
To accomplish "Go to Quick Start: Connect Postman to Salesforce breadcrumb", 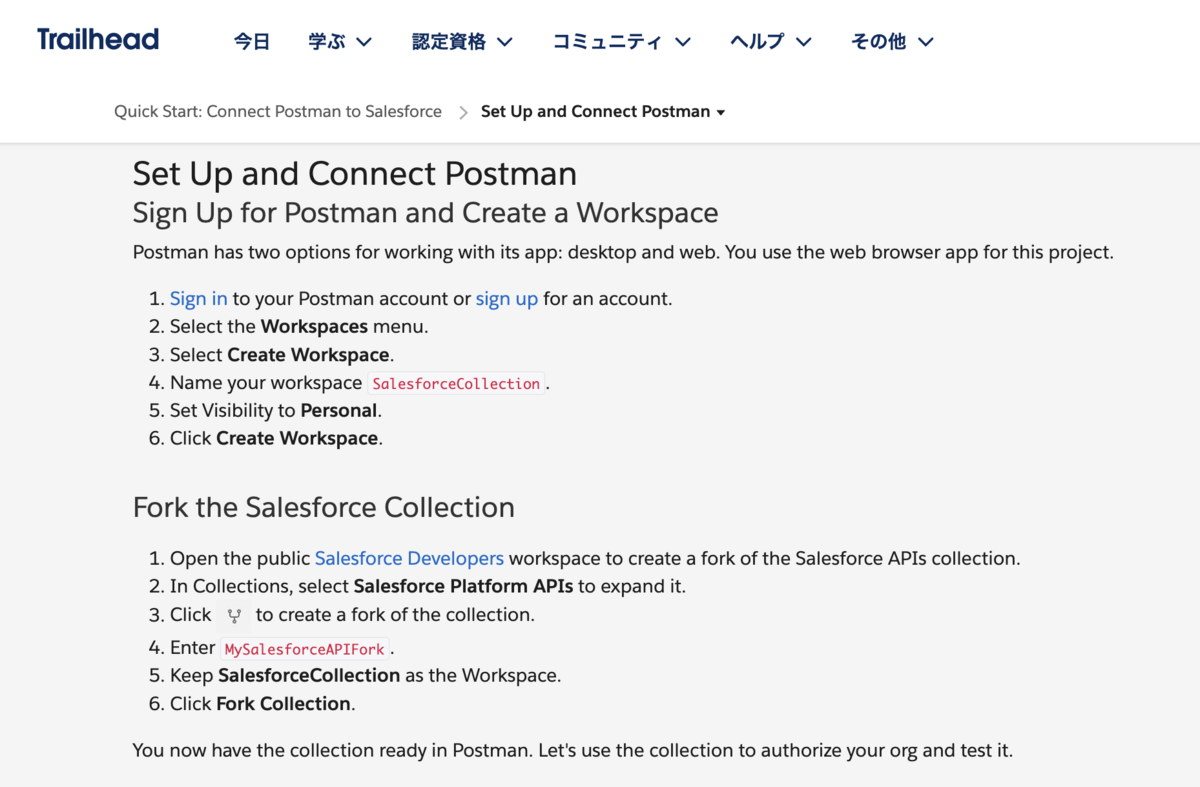I will click(278, 112).
